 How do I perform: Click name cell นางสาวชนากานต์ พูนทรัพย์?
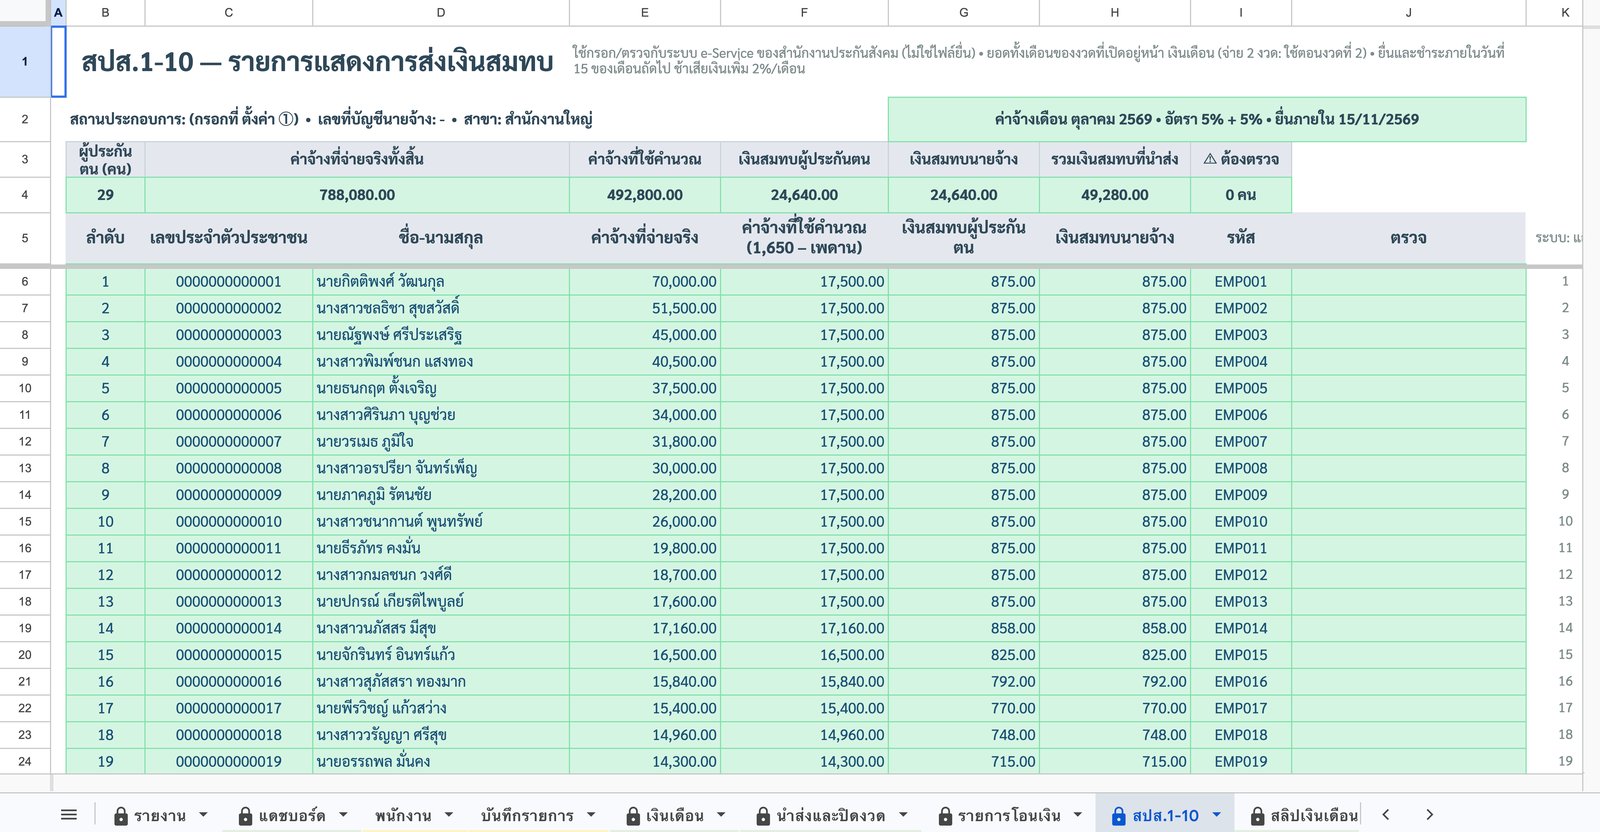441,521
